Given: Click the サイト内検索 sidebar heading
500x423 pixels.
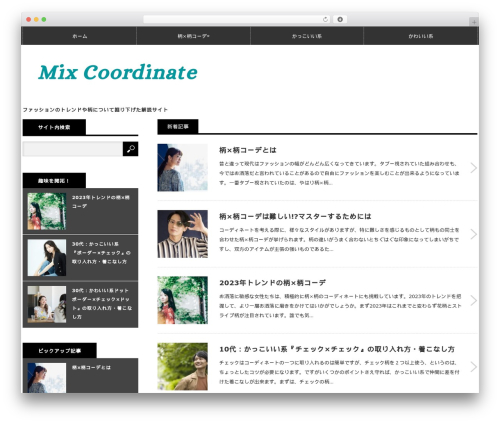Looking at the screenshot, I should [54, 127].
